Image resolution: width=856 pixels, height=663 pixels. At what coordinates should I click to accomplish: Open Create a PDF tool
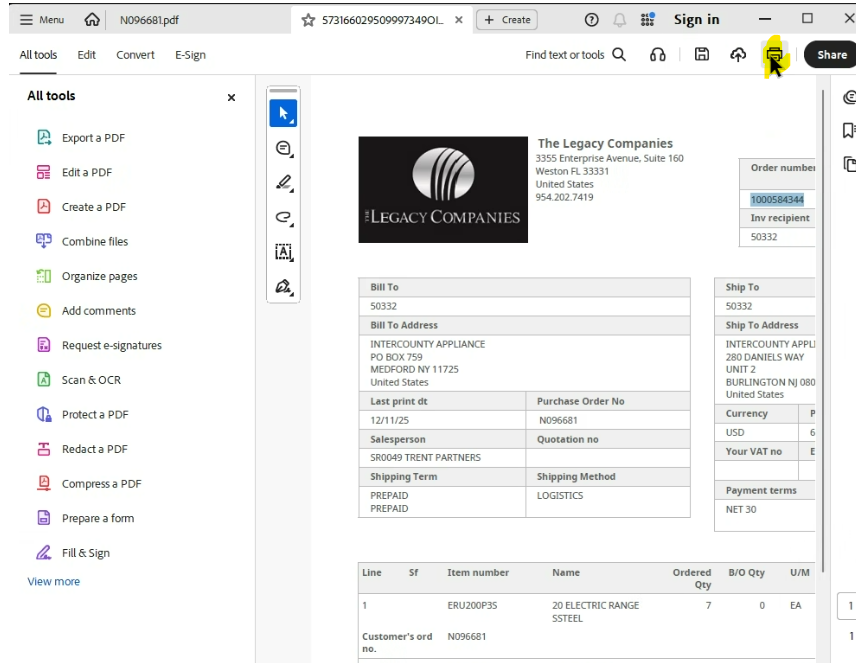pyautogui.click(x=81, y=207)
